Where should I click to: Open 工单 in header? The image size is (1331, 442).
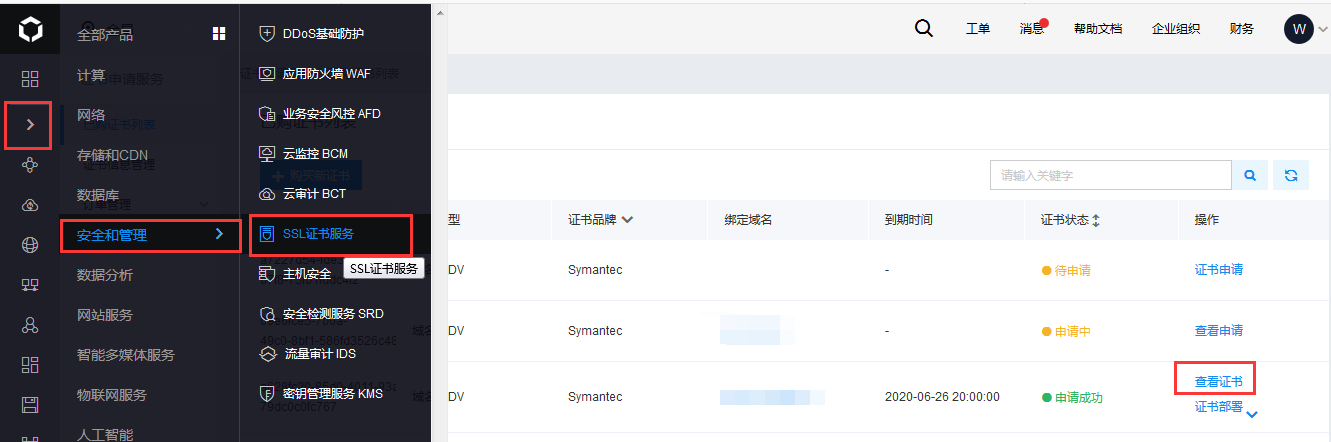point(978,29)
